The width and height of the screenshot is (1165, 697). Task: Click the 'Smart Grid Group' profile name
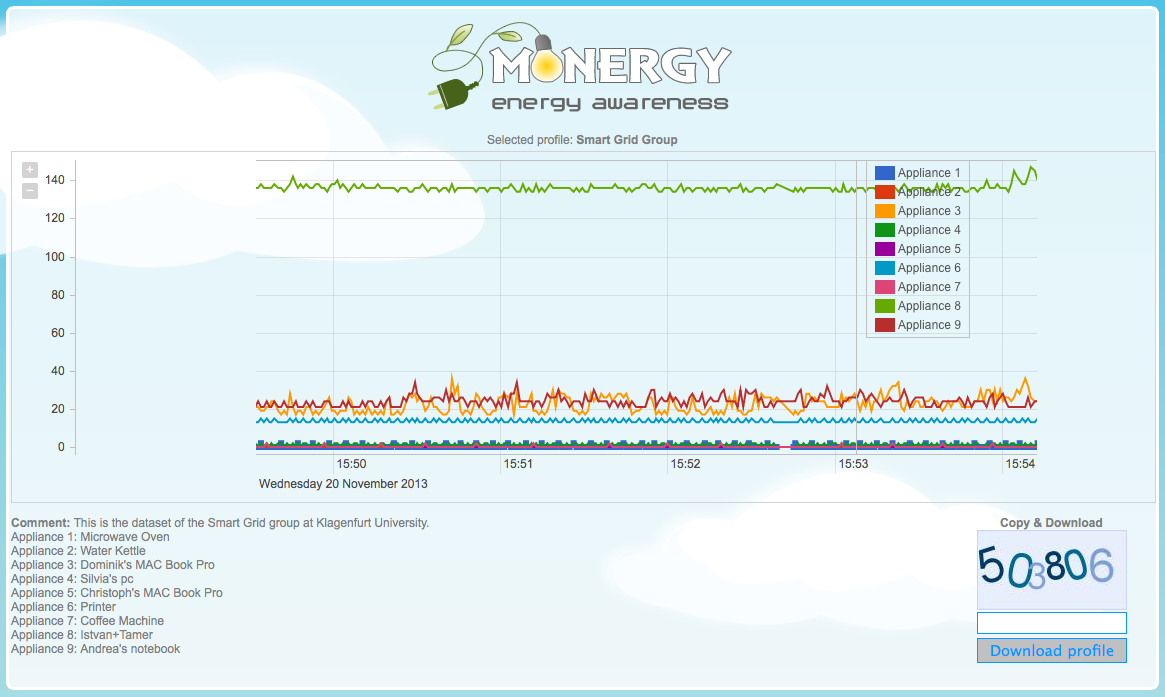(x=626, y=140)
